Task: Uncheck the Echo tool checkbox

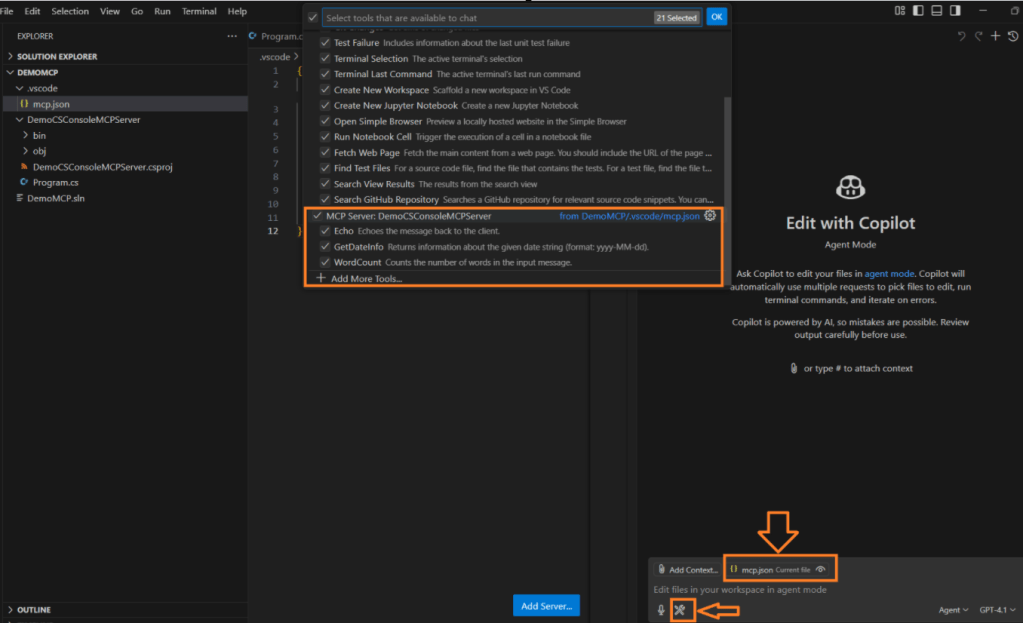Action: tap(324, 231)
